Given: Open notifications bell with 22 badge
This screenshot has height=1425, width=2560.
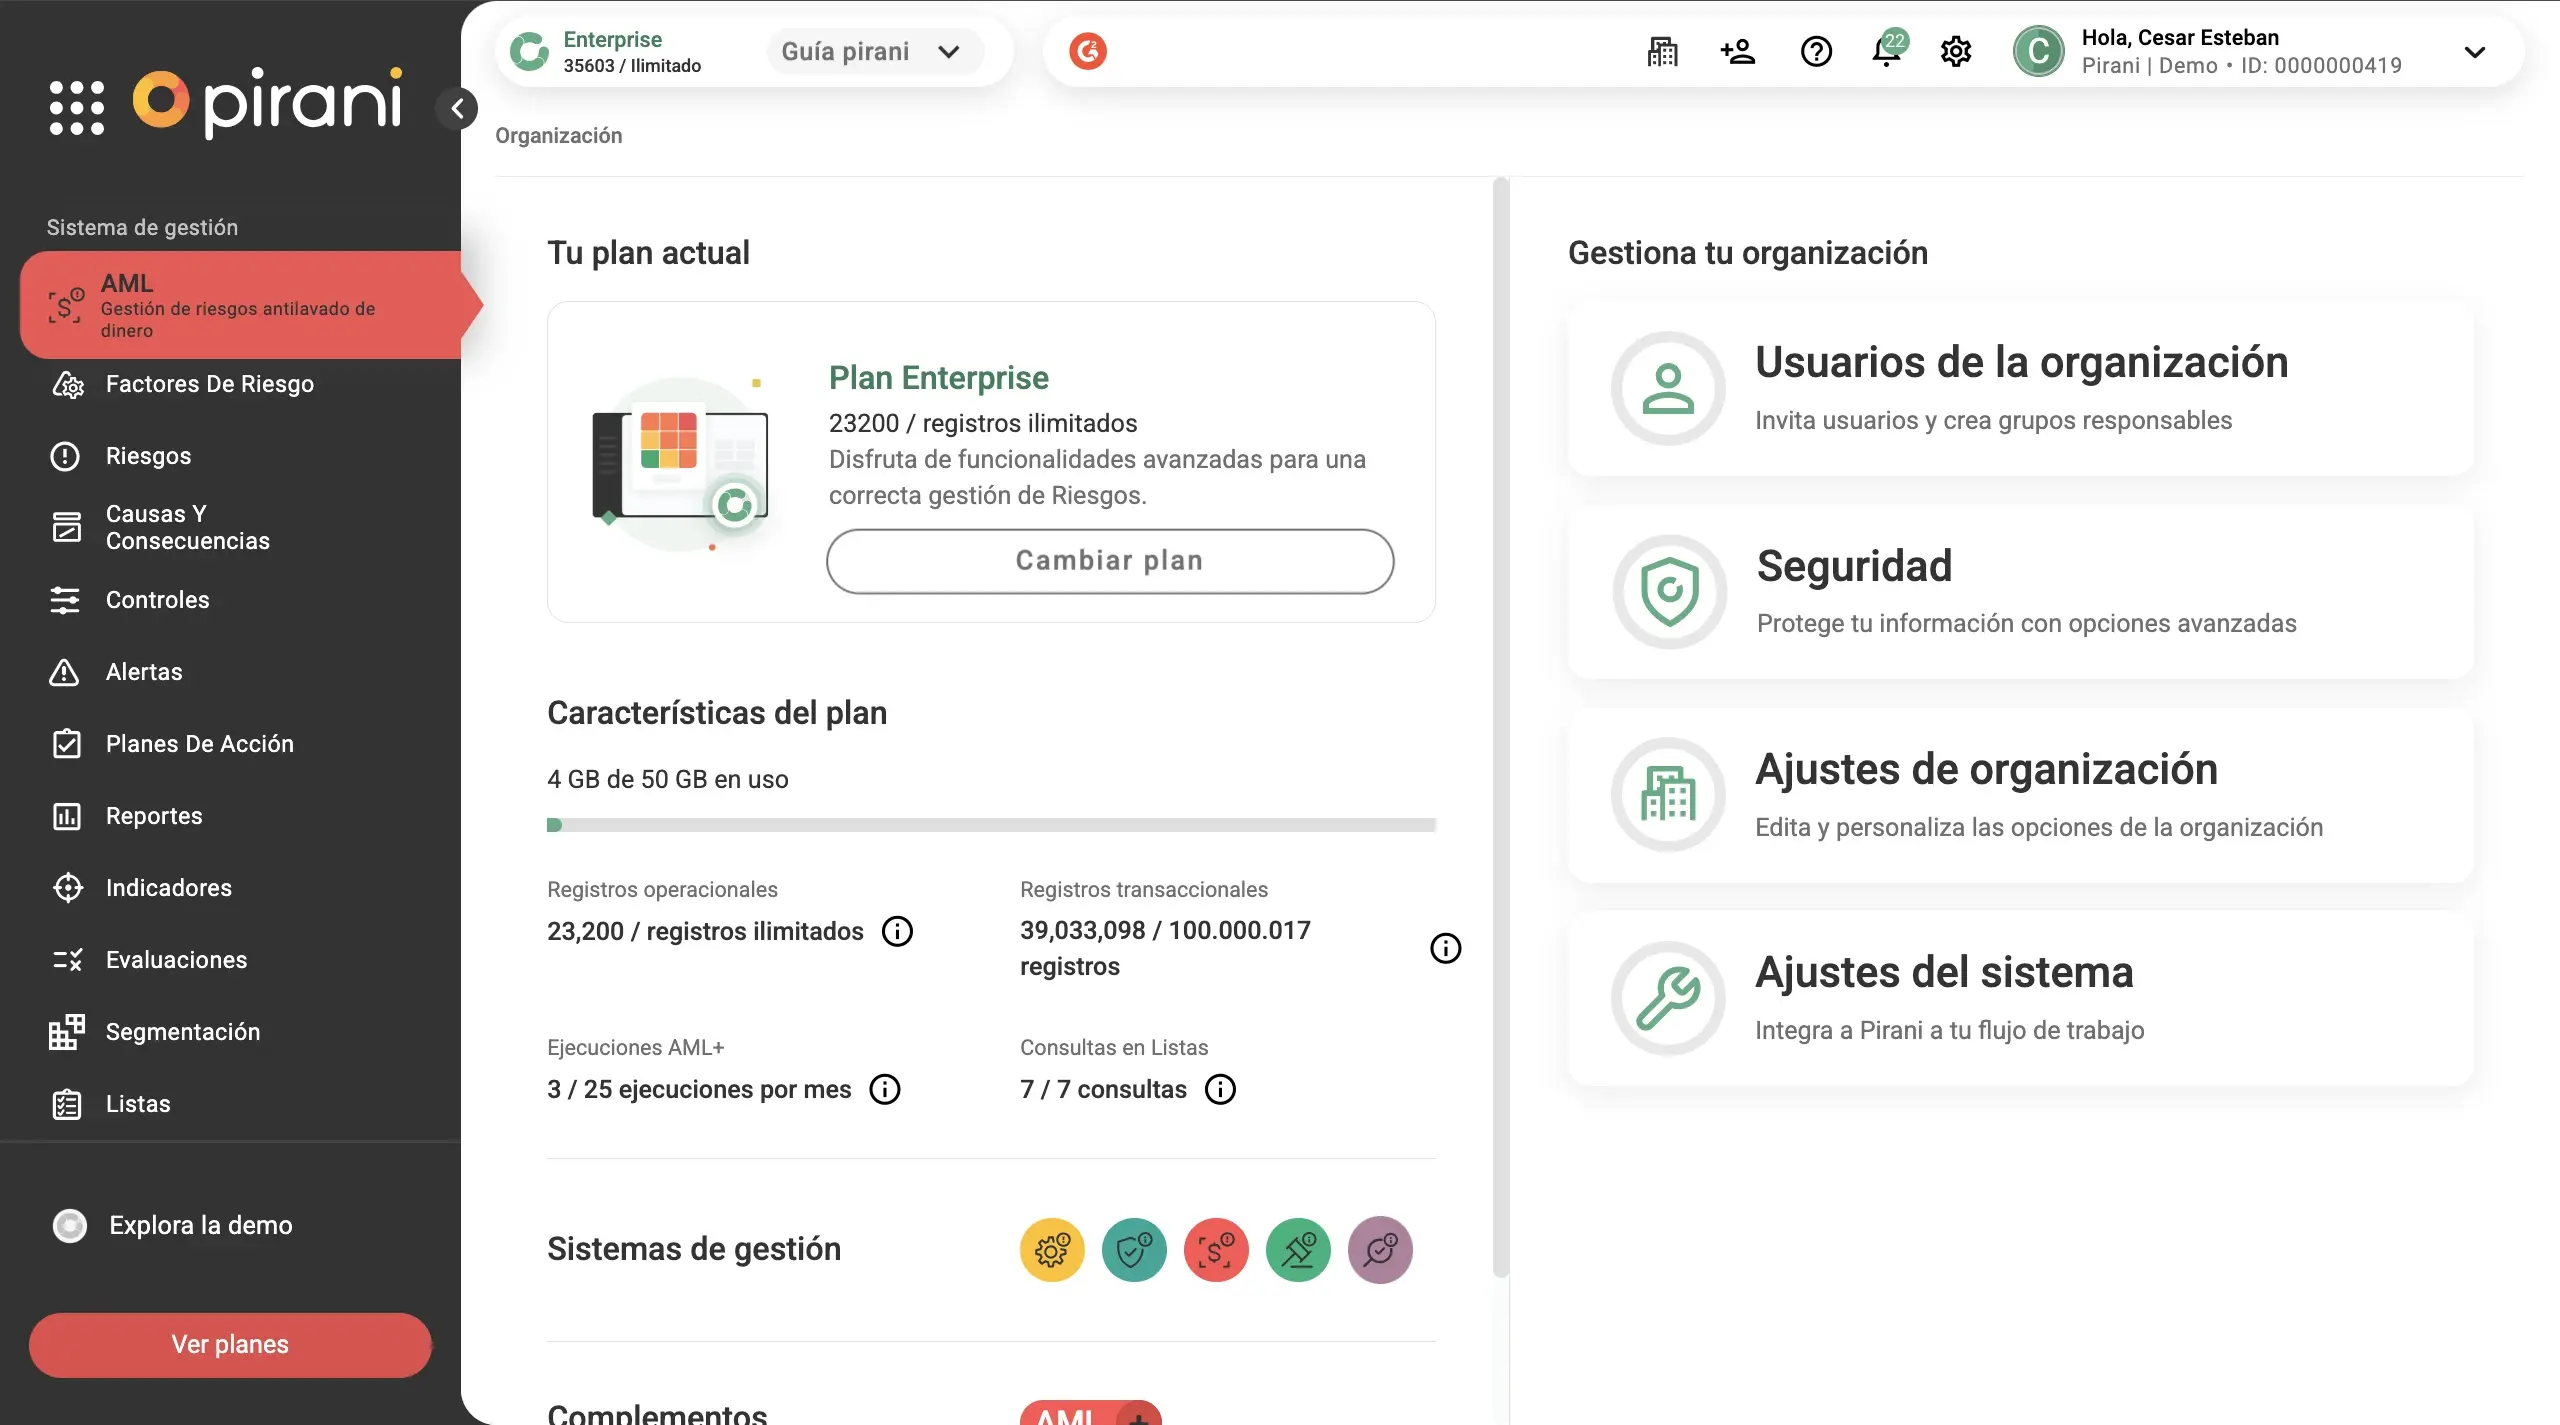Looking at the screenshot, I should [1886, 51].
